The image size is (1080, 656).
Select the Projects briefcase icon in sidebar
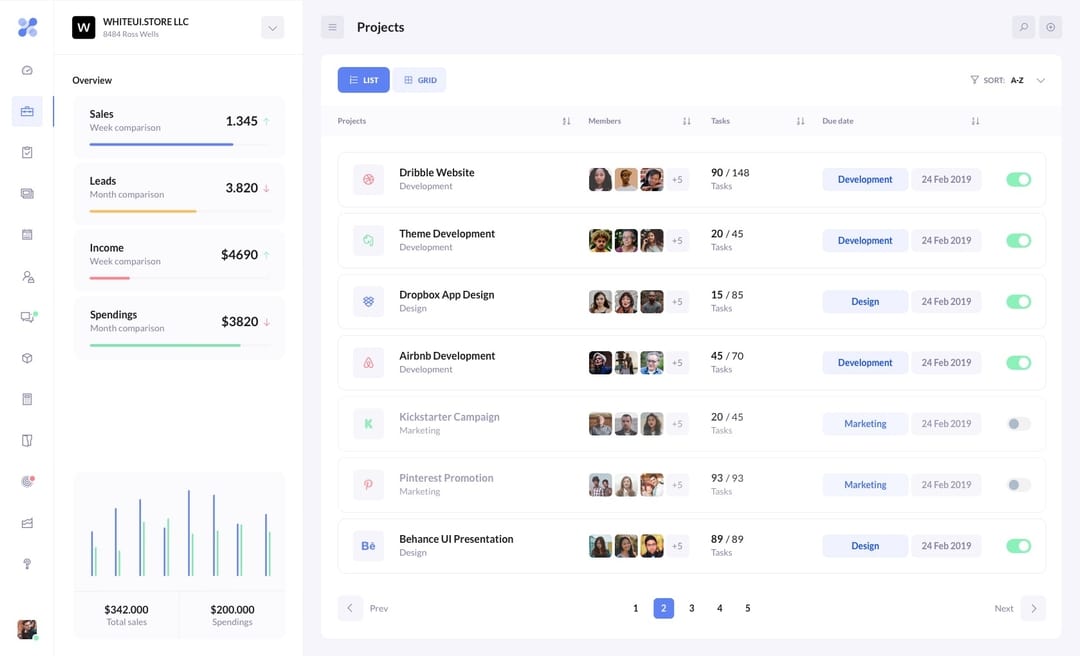tap(27, 111)
